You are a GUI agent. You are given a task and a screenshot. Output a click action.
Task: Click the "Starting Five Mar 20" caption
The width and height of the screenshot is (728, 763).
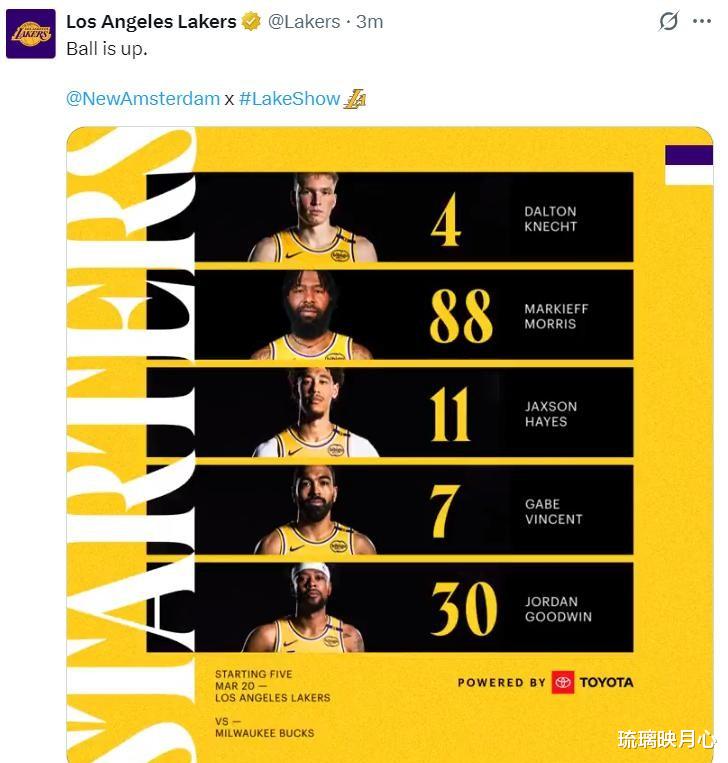[x=272, y=686]
